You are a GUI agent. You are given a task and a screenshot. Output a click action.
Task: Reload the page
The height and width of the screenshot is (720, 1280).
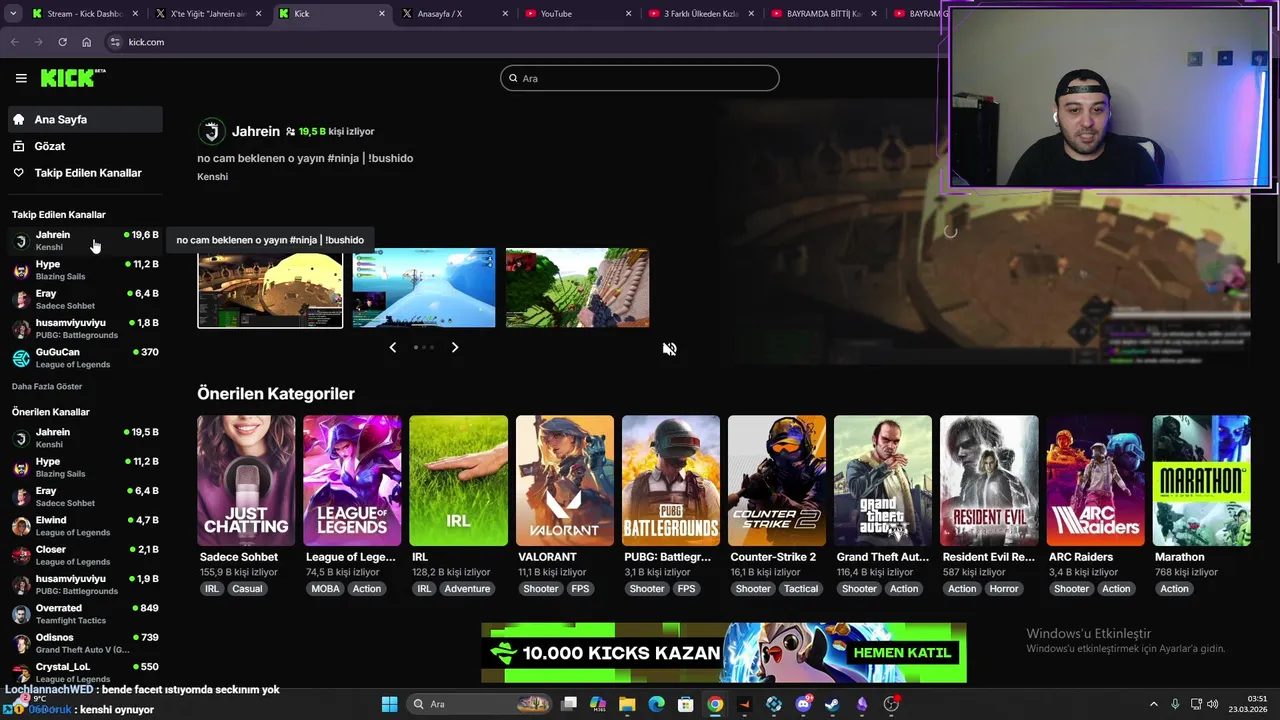62,42
